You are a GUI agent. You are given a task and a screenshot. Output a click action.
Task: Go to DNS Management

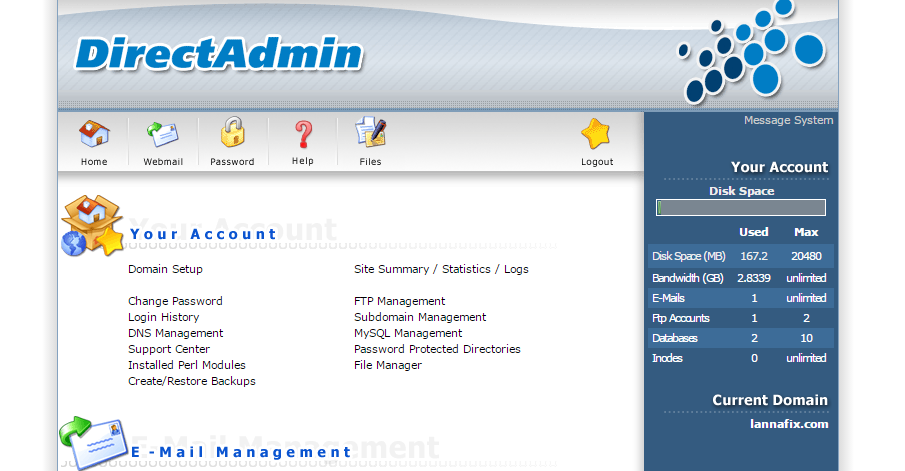pyautogui.click(x=175, y=333)
